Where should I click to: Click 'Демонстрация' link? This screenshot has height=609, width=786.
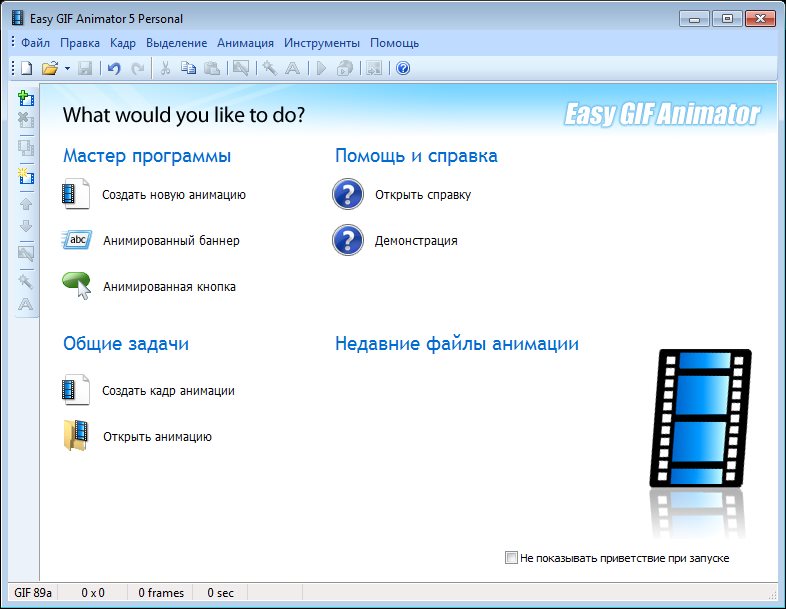(416, 241)
